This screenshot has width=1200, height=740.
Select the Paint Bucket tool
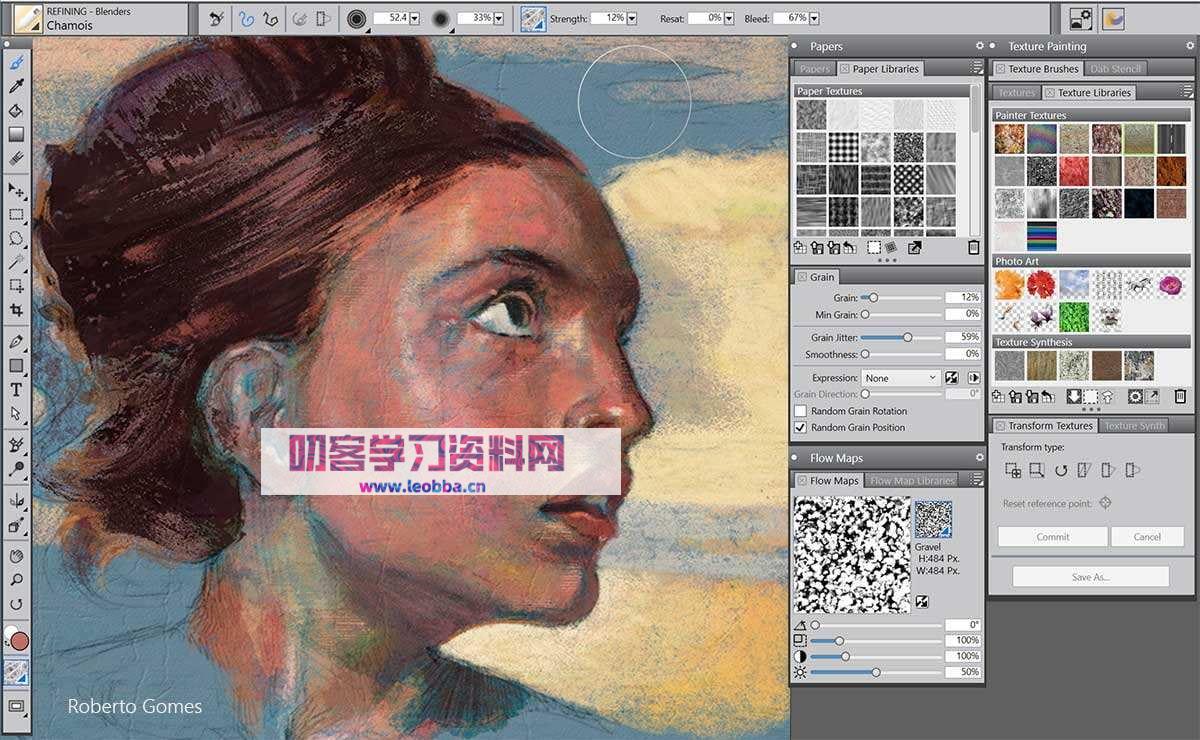tap(16, 110)
